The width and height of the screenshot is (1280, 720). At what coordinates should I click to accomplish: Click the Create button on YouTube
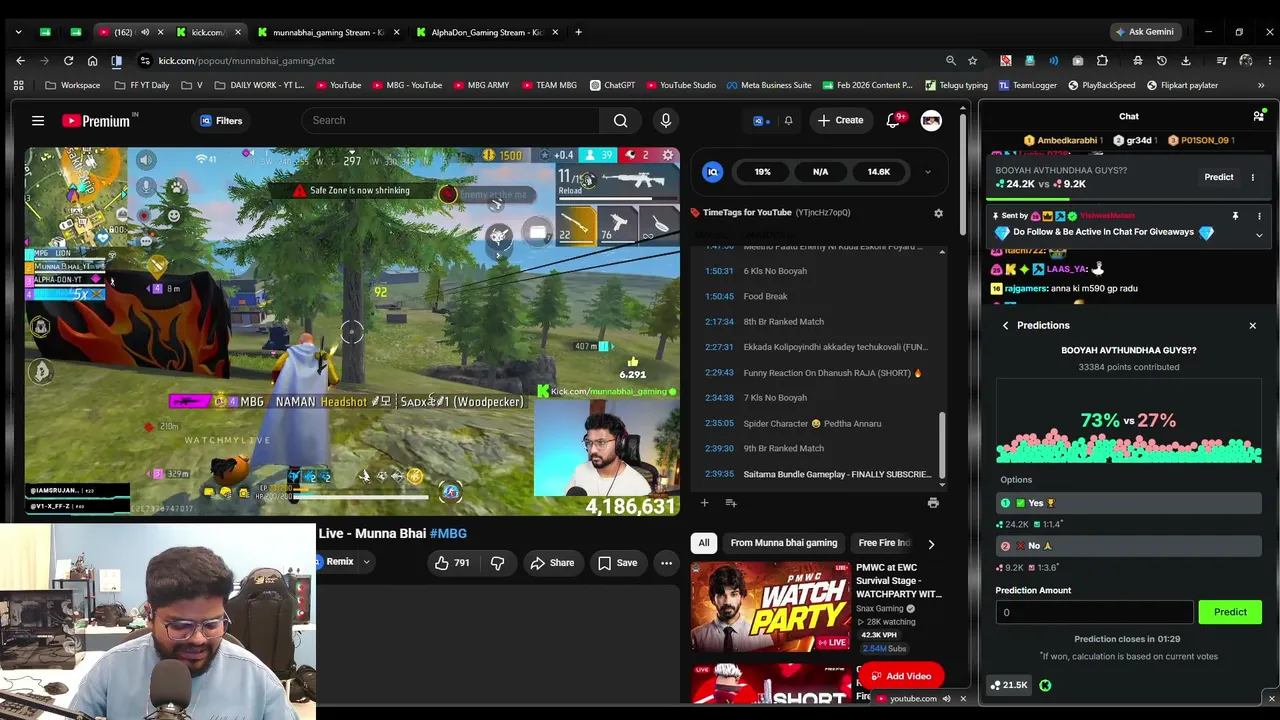coord(840,121)
